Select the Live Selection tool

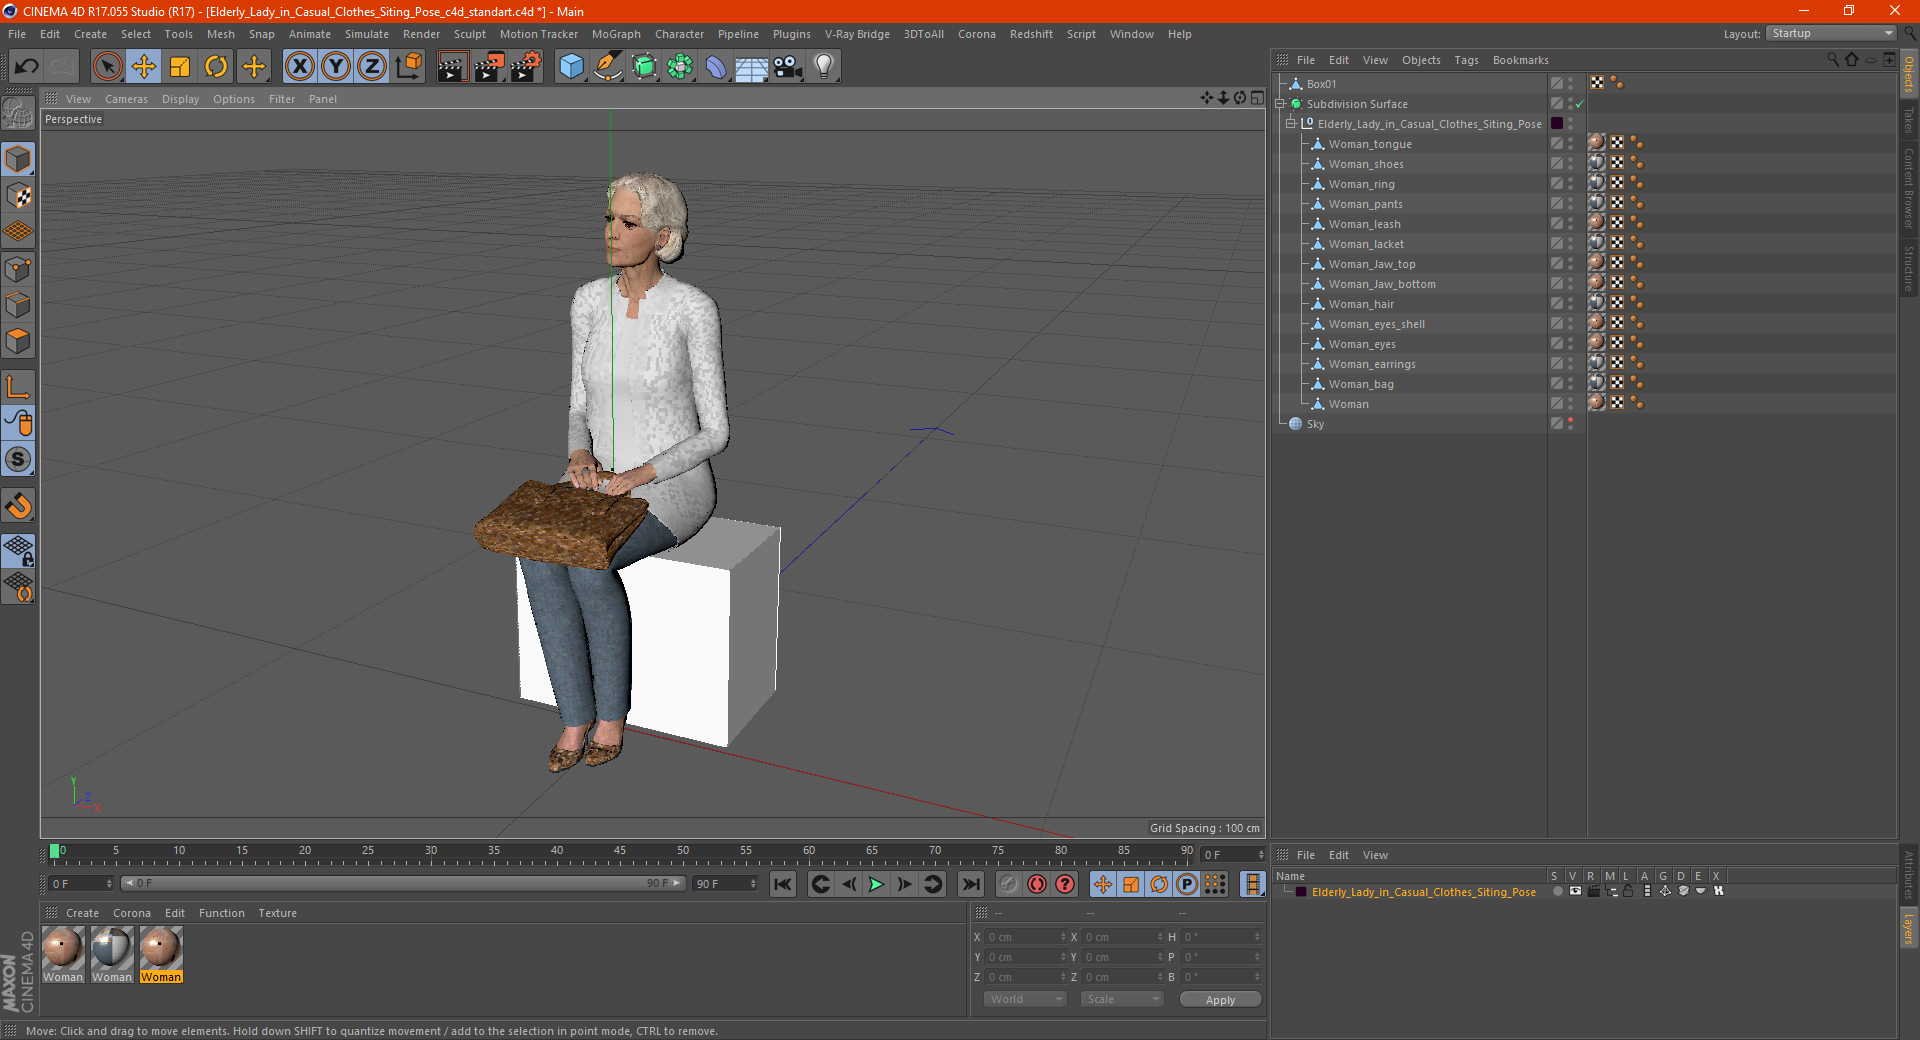107,67
